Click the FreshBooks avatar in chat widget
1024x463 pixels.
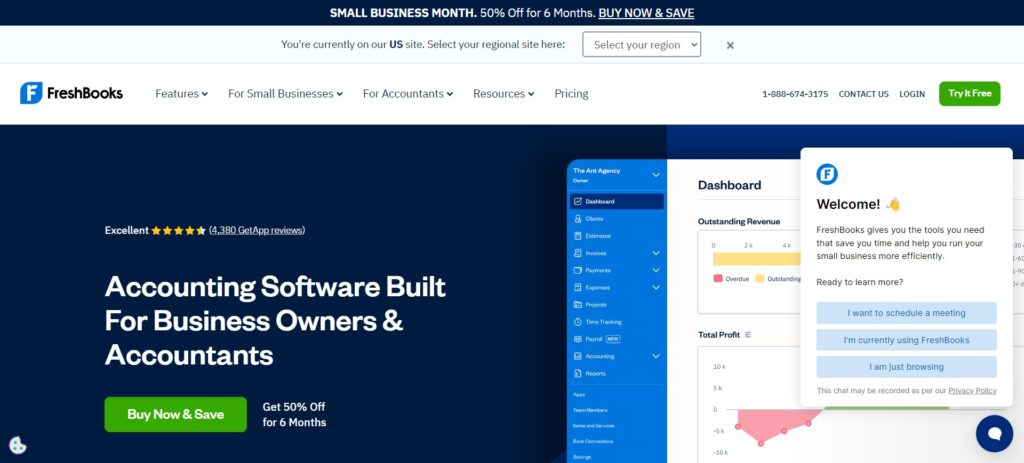[x=827, y=174]
